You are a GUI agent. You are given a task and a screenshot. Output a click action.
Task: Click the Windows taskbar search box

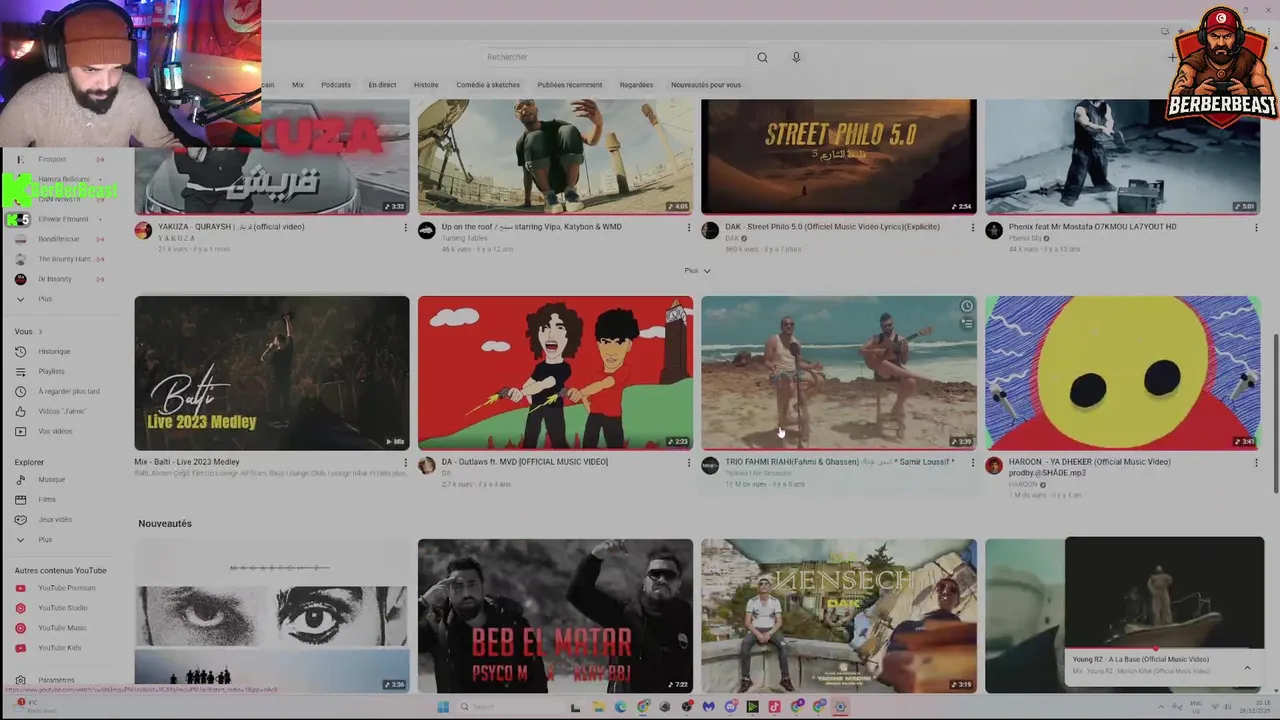pyautogui.click(x=509, y=707)
